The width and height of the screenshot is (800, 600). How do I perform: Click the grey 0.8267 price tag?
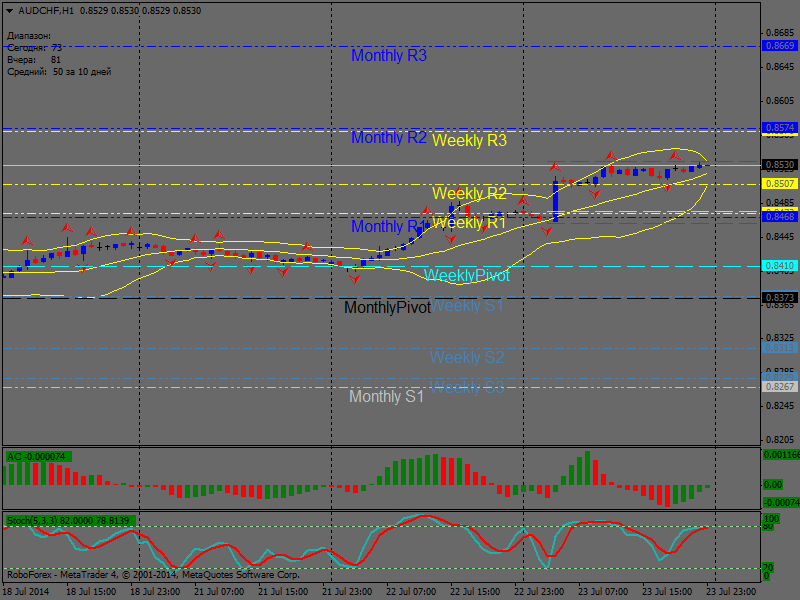780,387
